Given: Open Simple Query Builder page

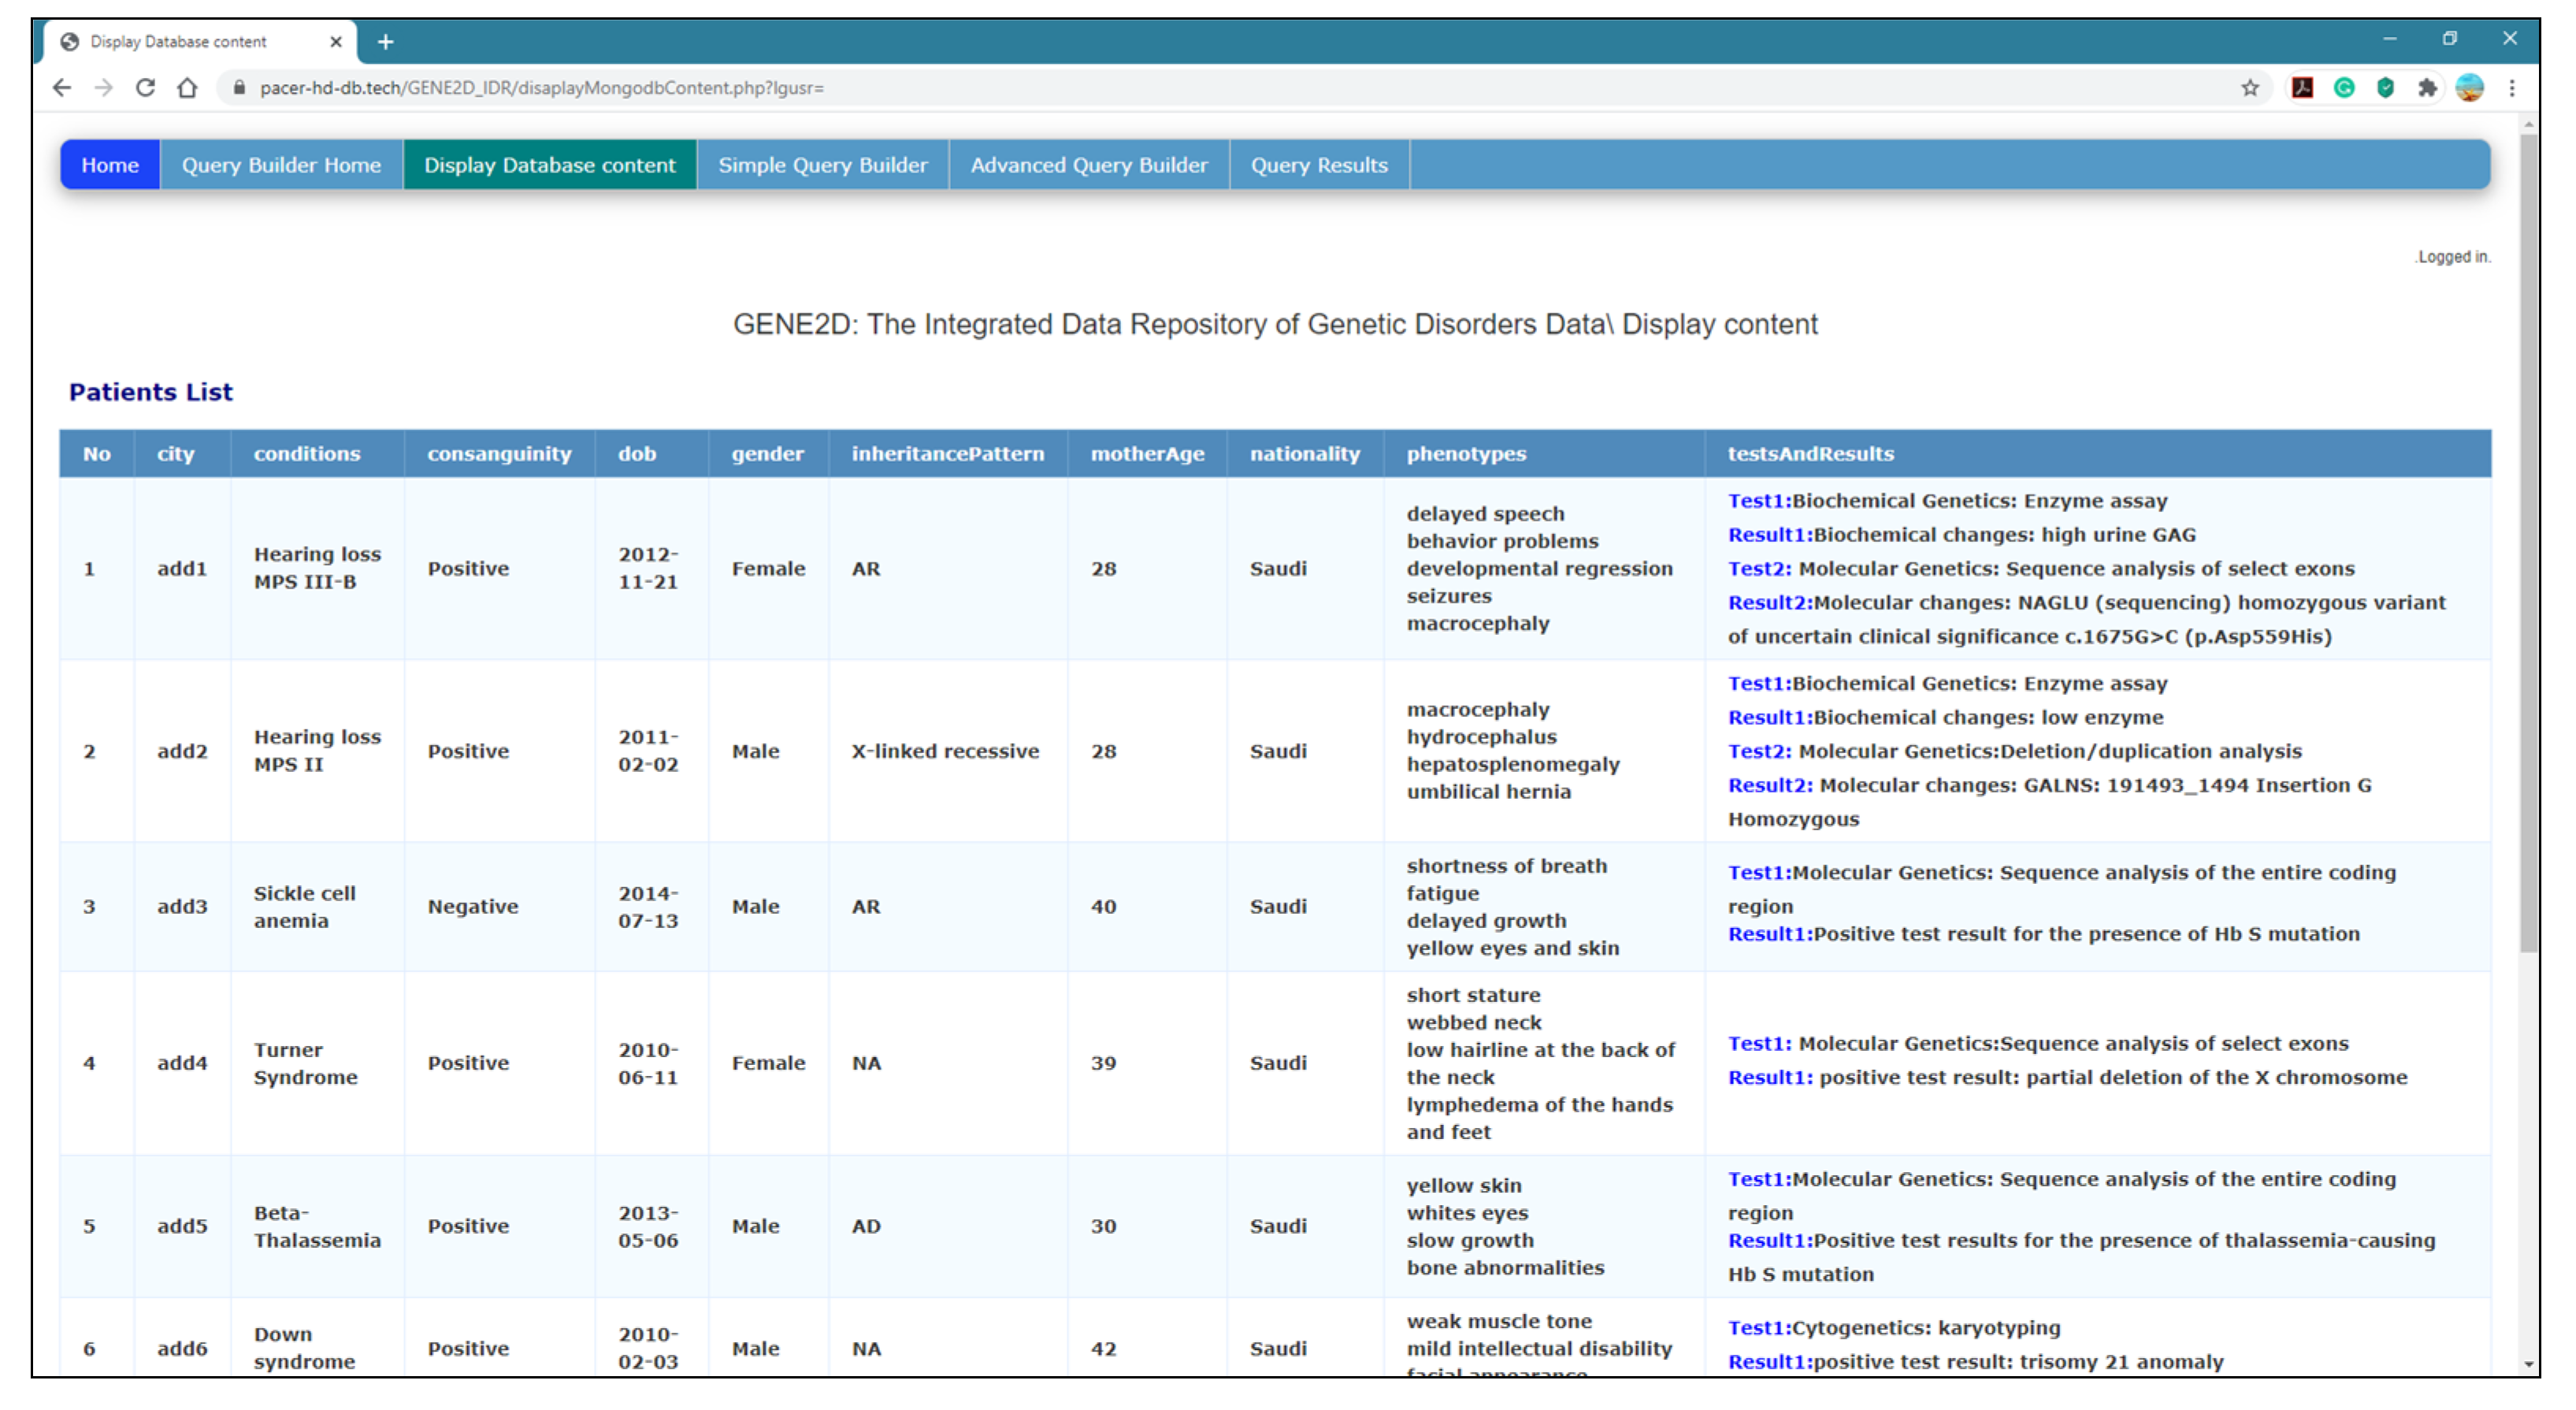Looking at the screenshot, I should point(822,165).
